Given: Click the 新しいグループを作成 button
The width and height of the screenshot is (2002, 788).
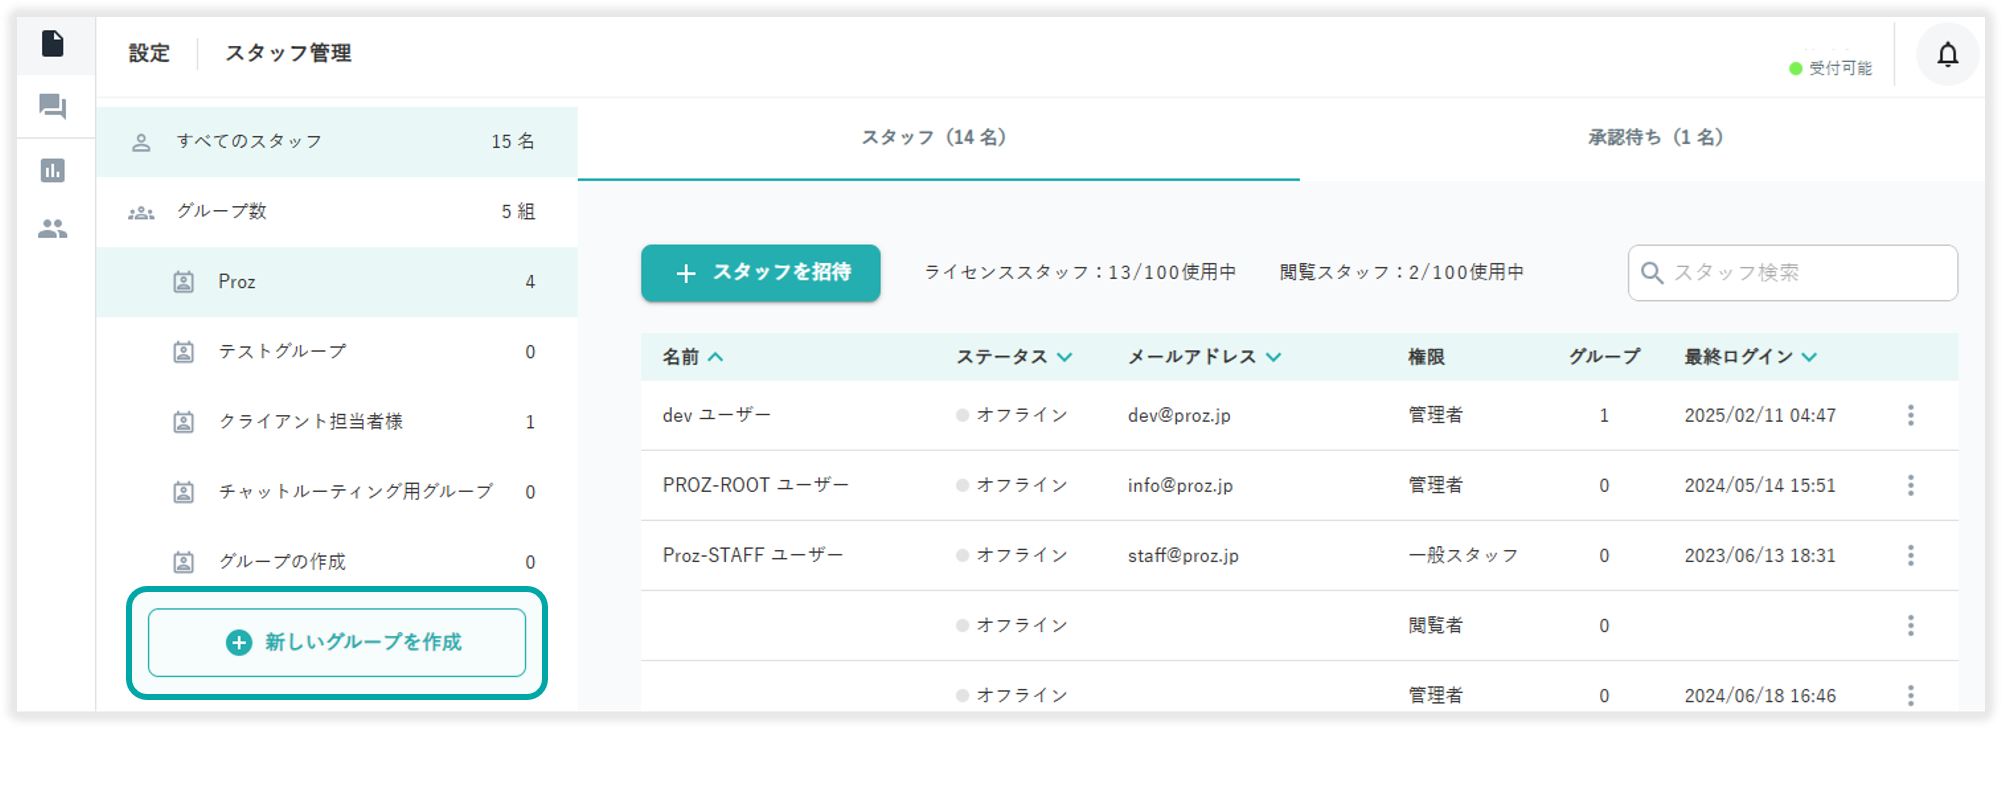Looking at the screenshot, I should [x=337, y=642].
